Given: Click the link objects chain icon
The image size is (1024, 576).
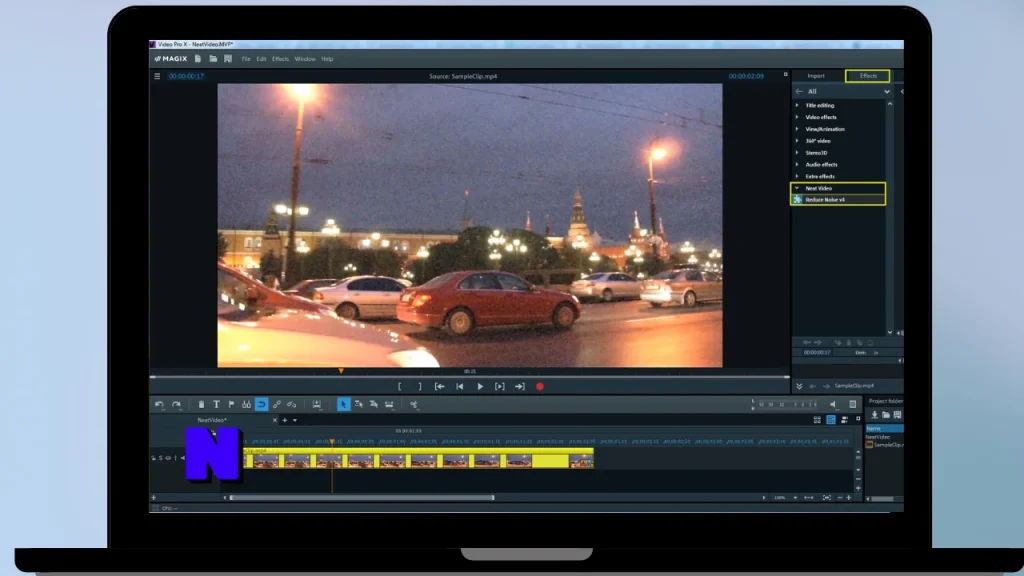Looking at the screenshot, I should tap(277, 405).
